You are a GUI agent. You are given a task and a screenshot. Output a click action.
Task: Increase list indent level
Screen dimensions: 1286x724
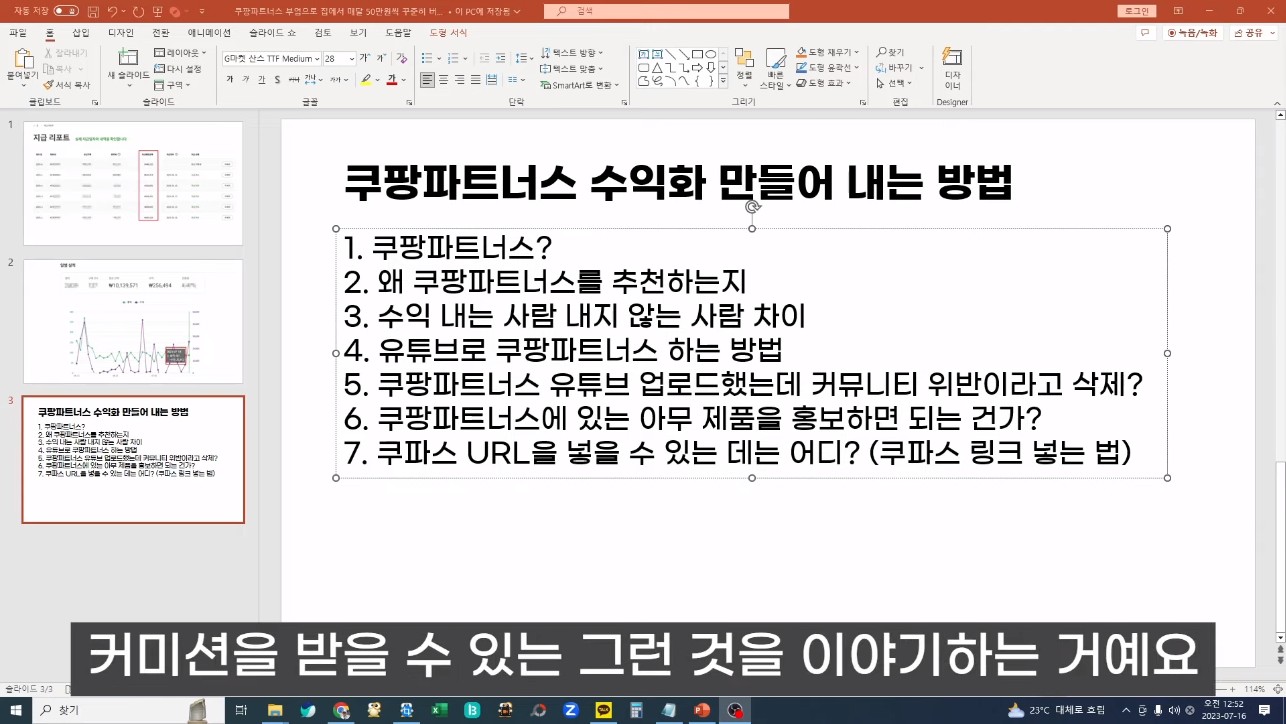click(501, 59)
